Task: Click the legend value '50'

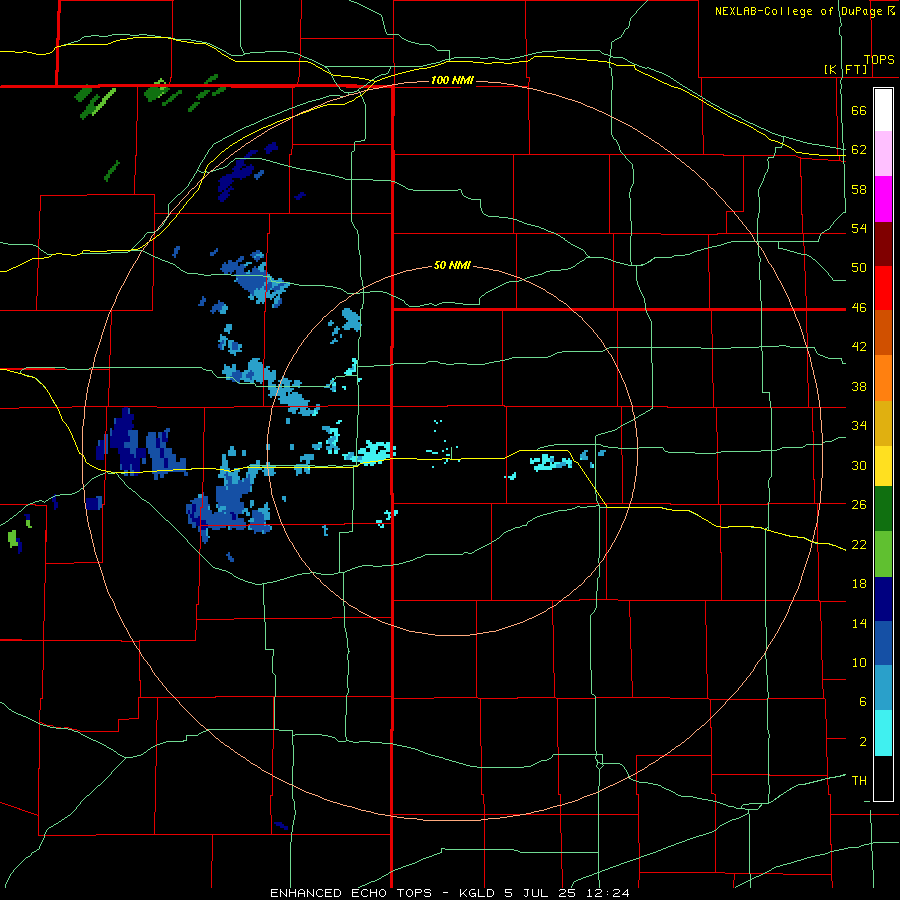Action: [x=859, y=268]
